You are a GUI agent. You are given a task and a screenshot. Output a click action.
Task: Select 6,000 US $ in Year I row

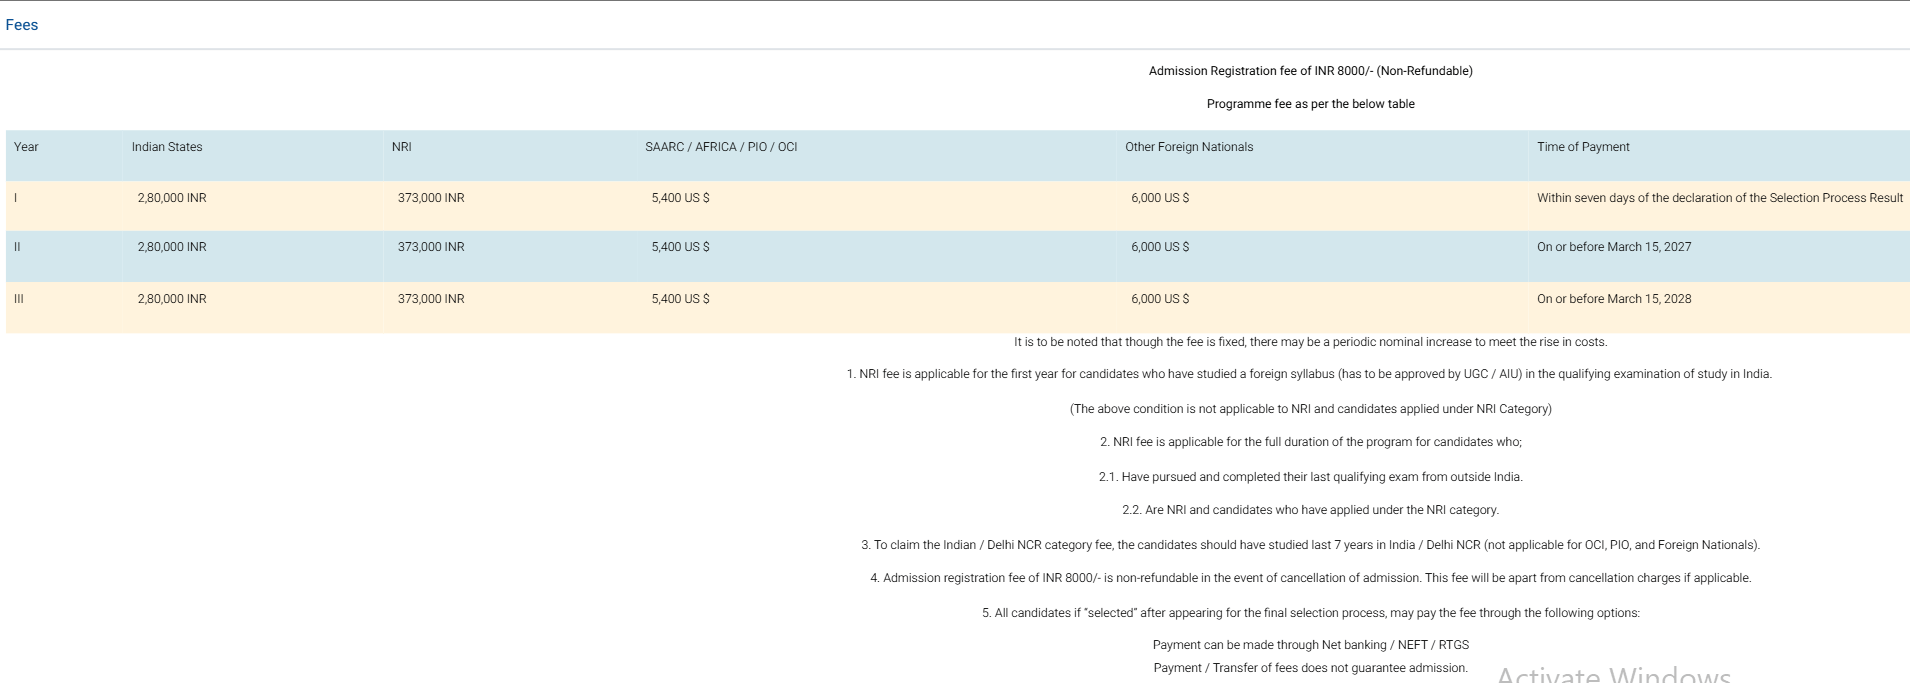point(1160,198)
